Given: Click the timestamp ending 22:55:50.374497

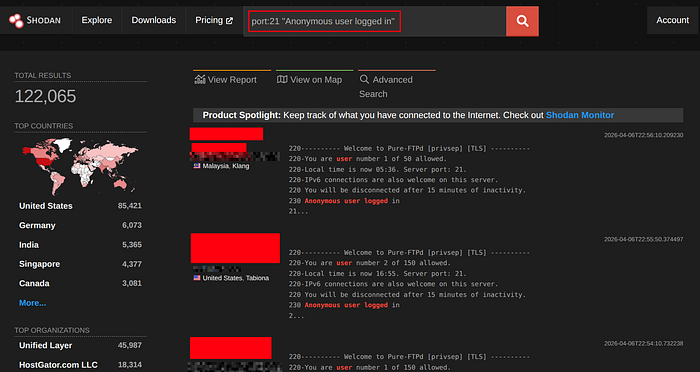Looking at the screenshot, I should [x=643, y=239].
